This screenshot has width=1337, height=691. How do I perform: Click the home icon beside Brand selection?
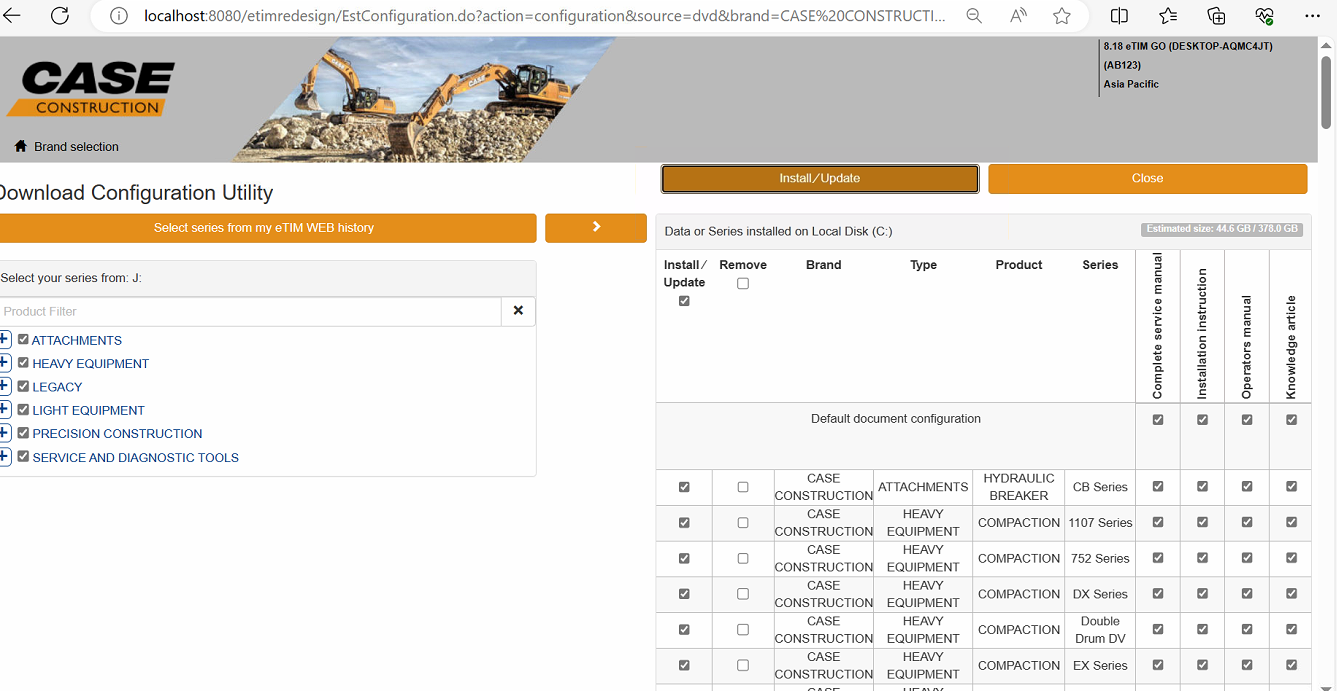point(20,146)
